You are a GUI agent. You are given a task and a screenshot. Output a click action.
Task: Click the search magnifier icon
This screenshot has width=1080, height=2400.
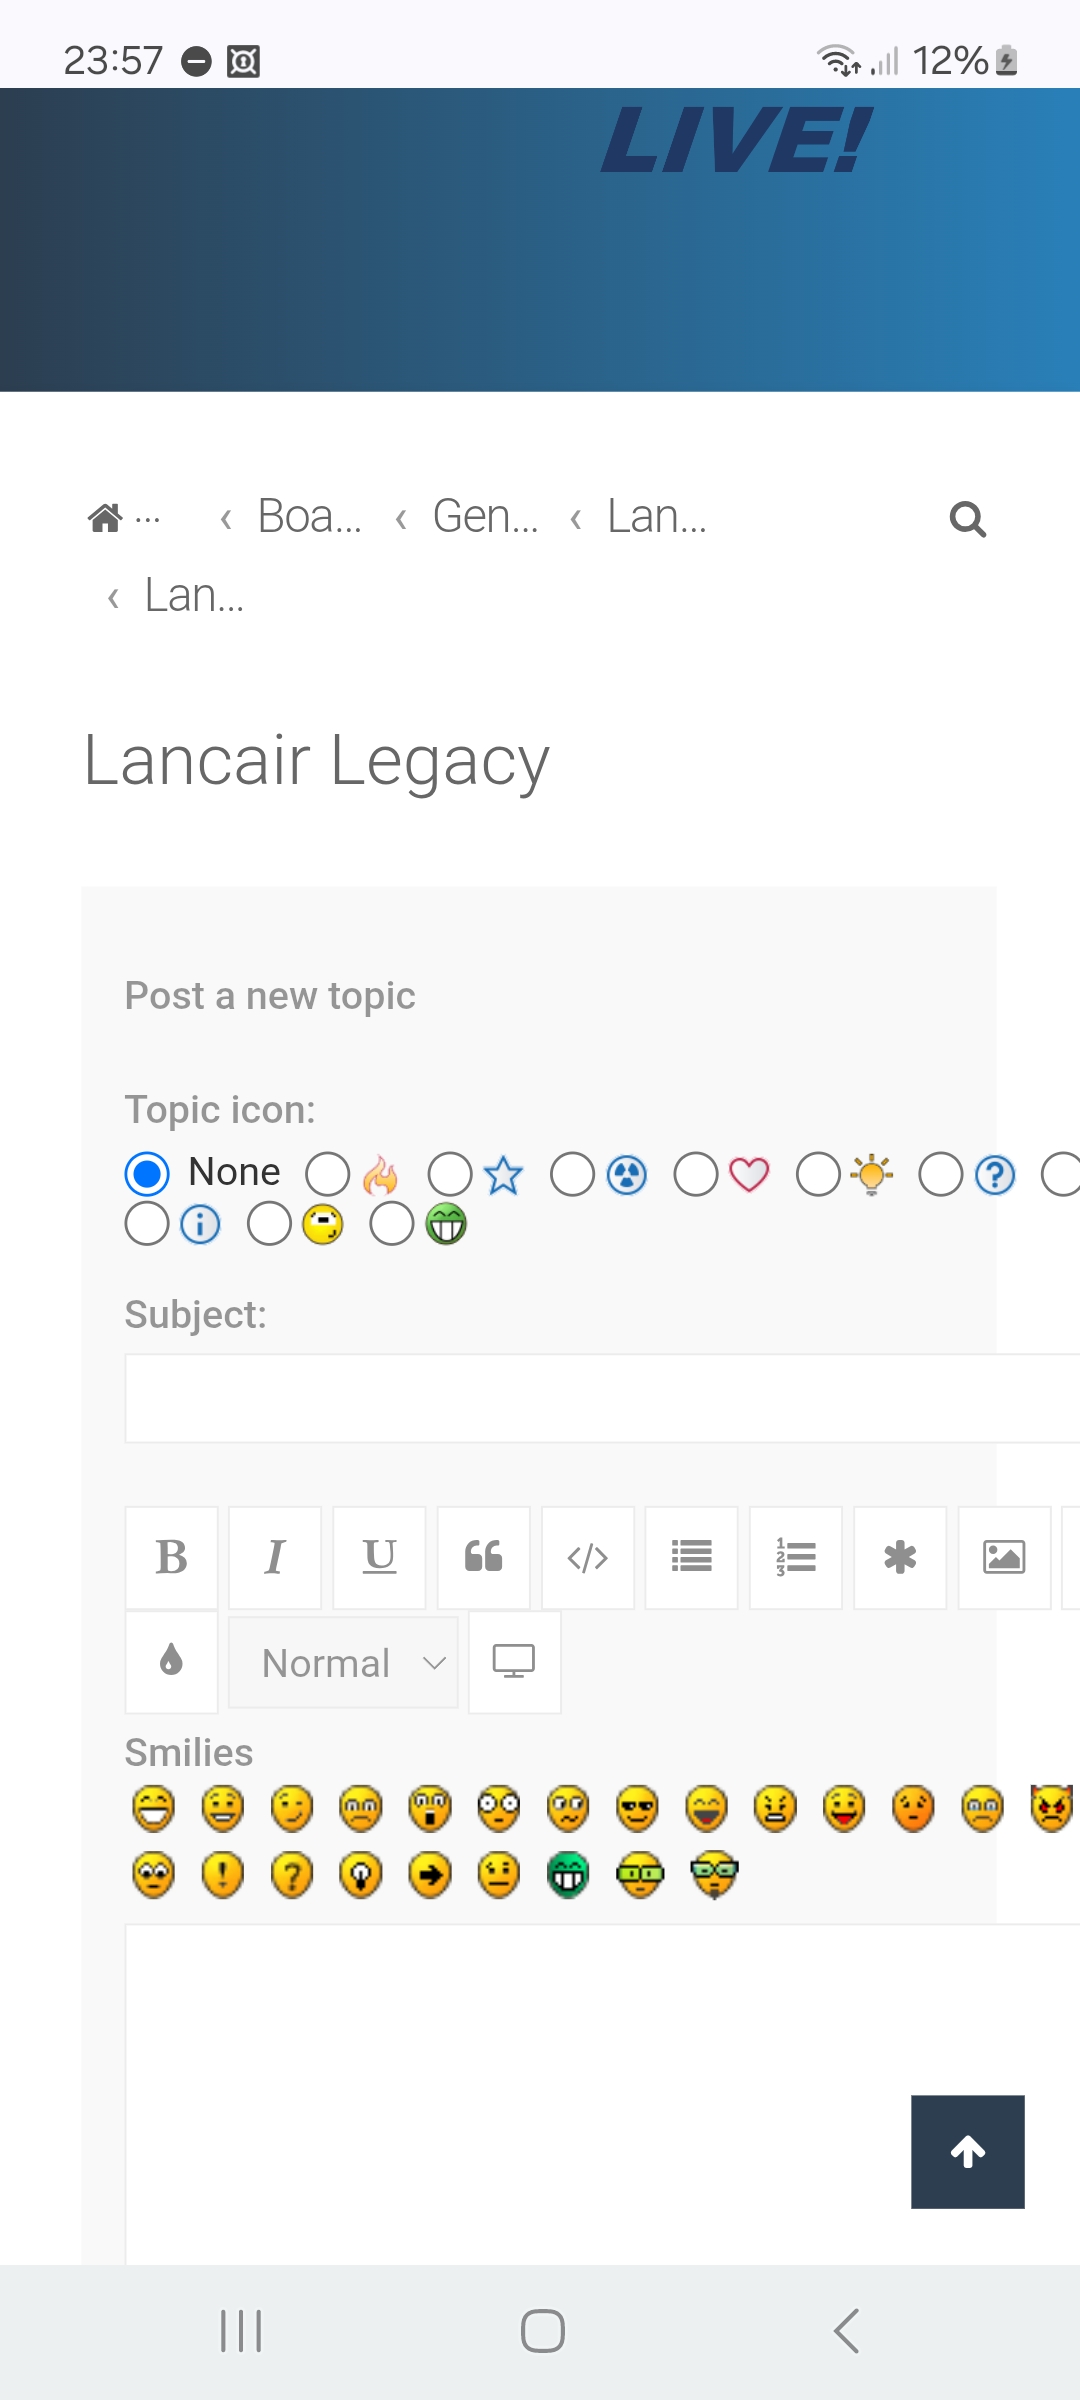[x=967, y=519]
